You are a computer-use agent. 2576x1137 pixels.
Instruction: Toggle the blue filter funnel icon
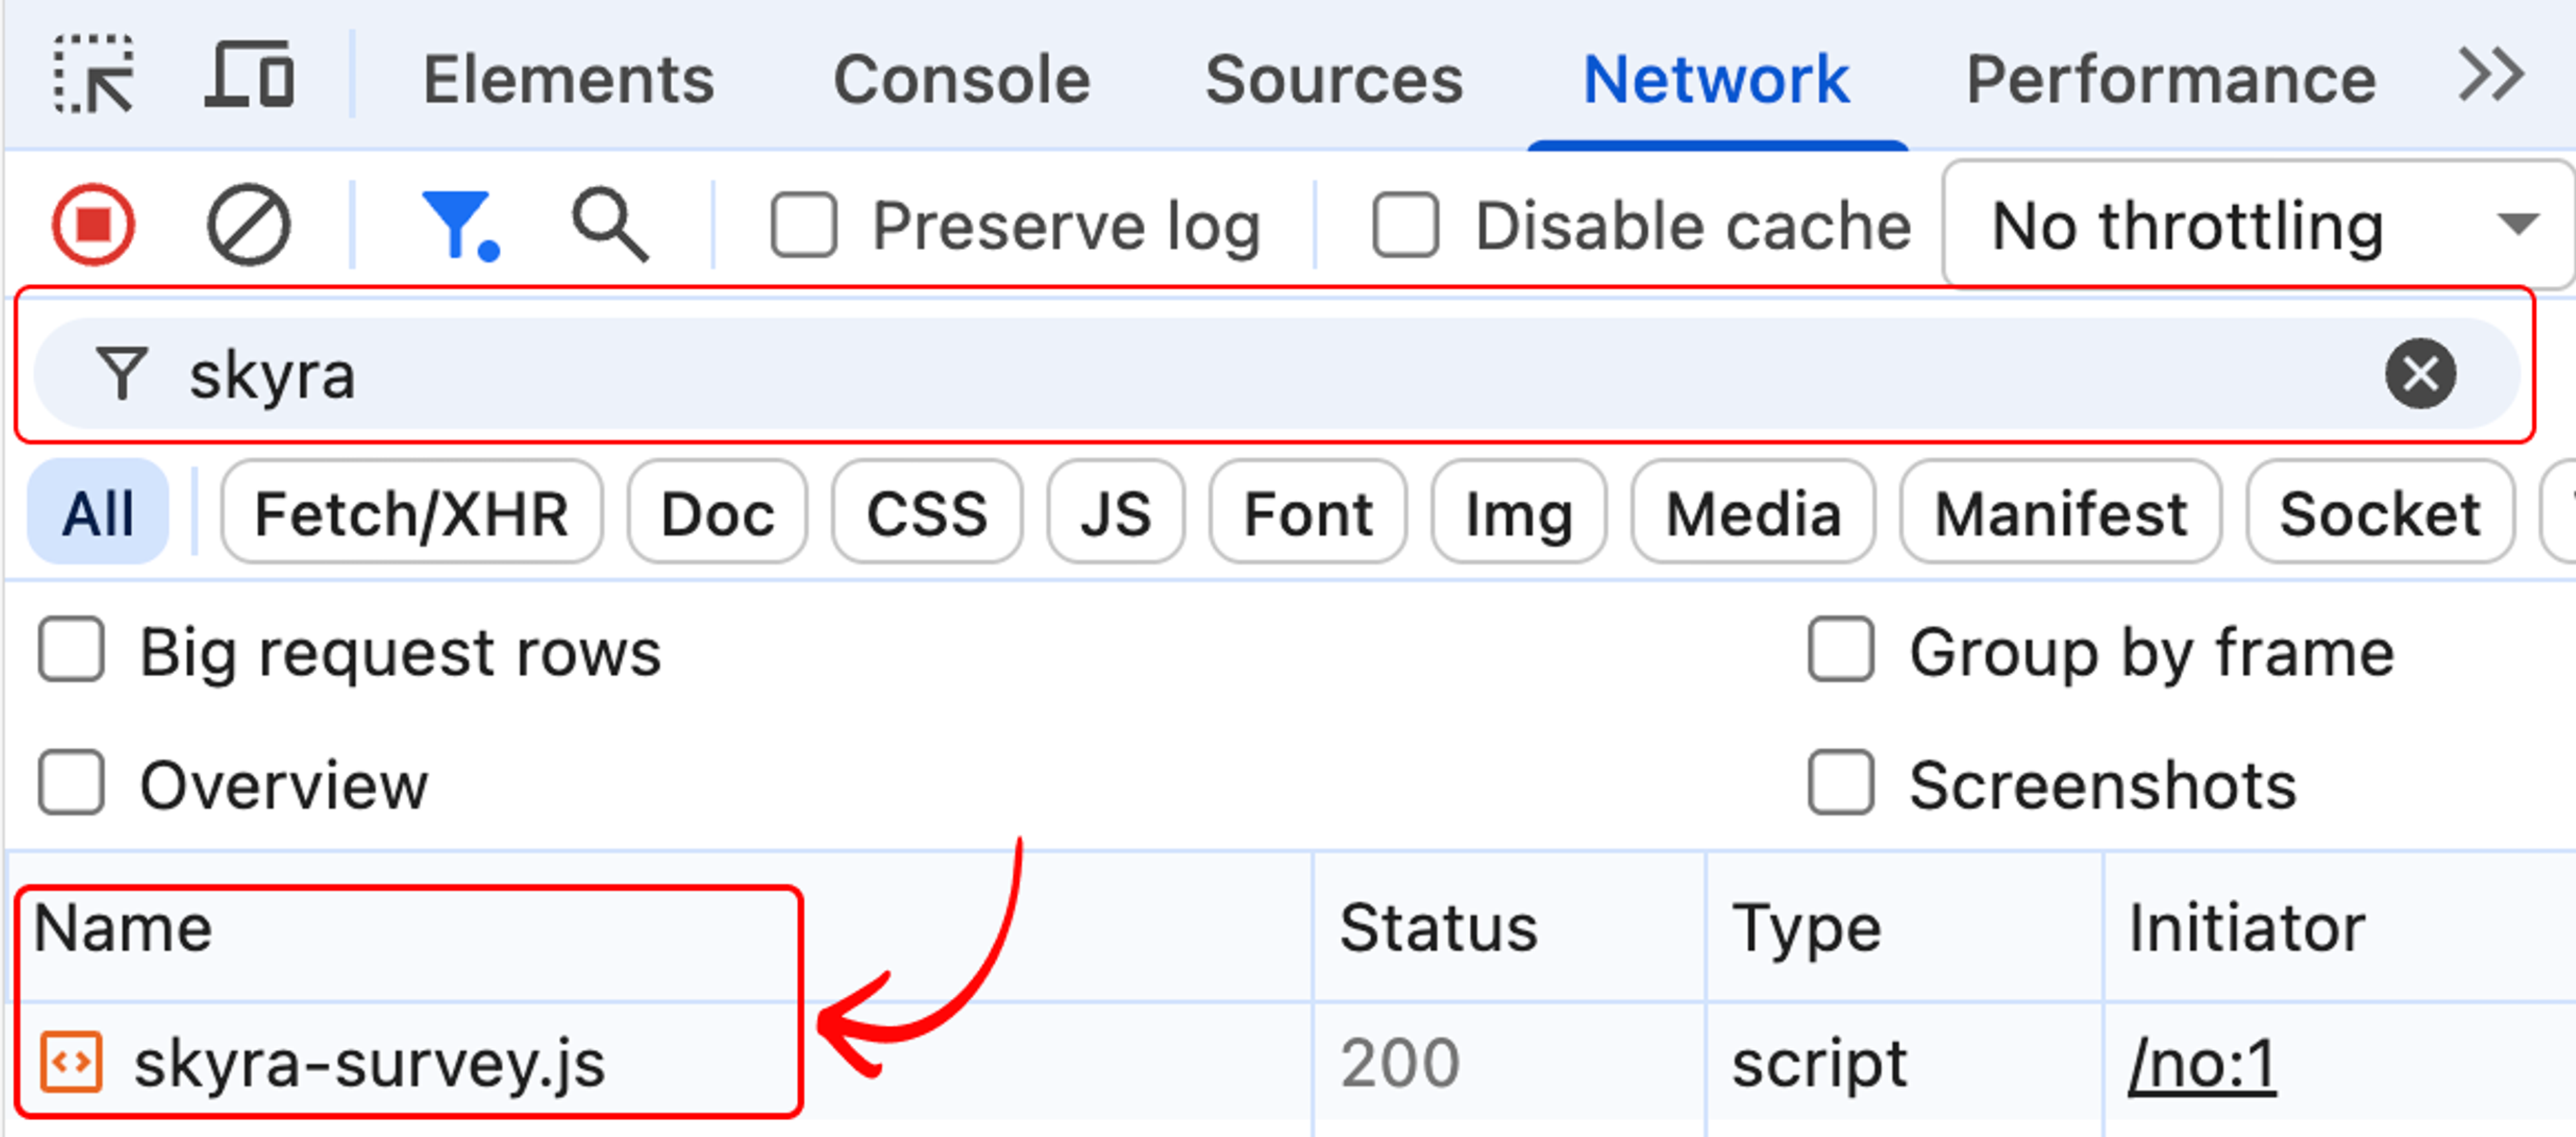(461, 225)
